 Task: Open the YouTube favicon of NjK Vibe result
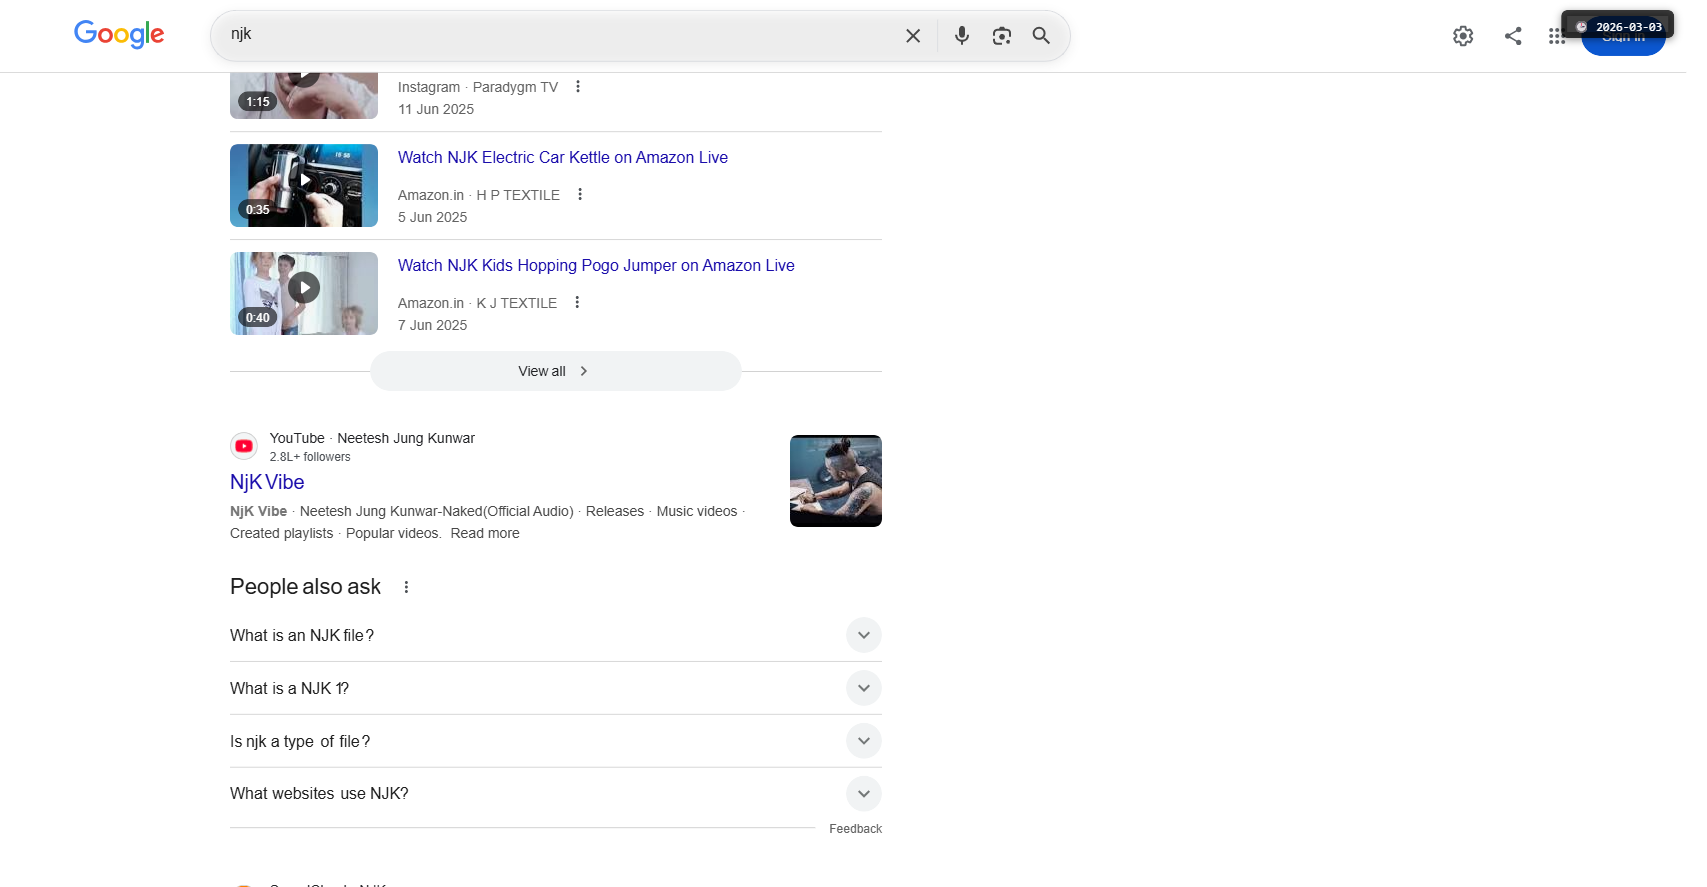pyautogui.click(x=244, y=446)
